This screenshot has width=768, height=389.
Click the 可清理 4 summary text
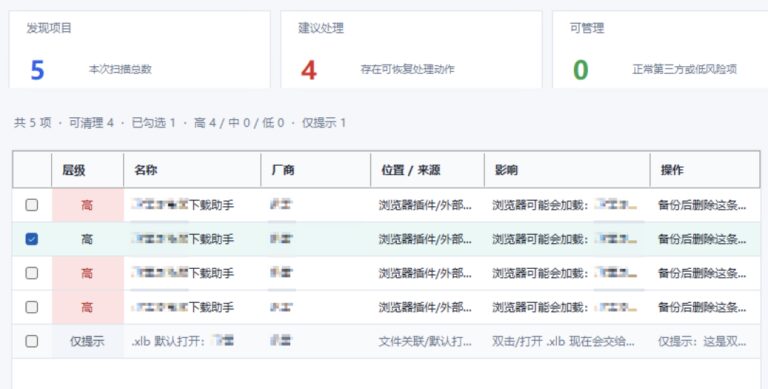point(91,122)
